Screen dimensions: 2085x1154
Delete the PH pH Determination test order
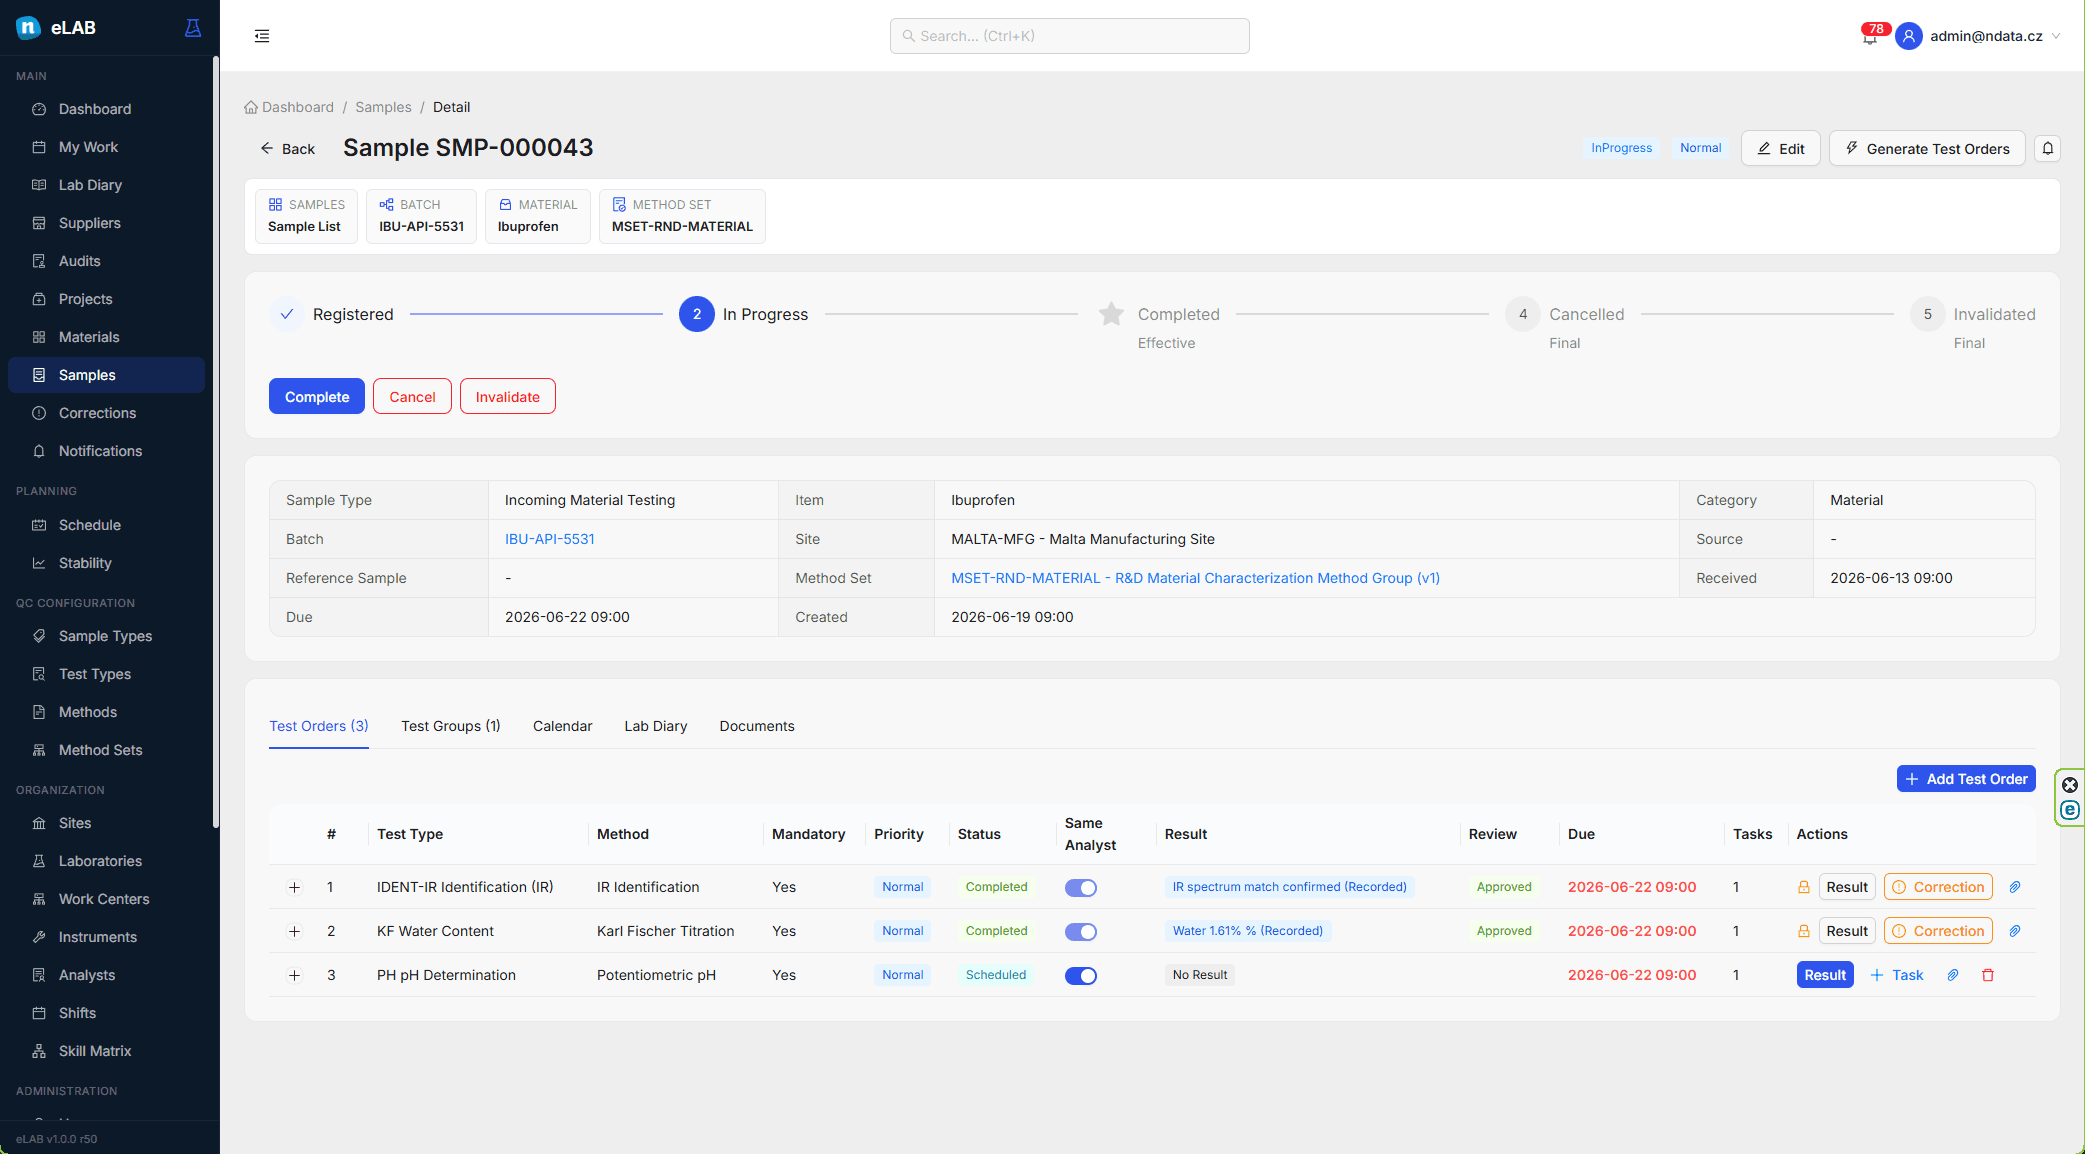point(1988,975)
